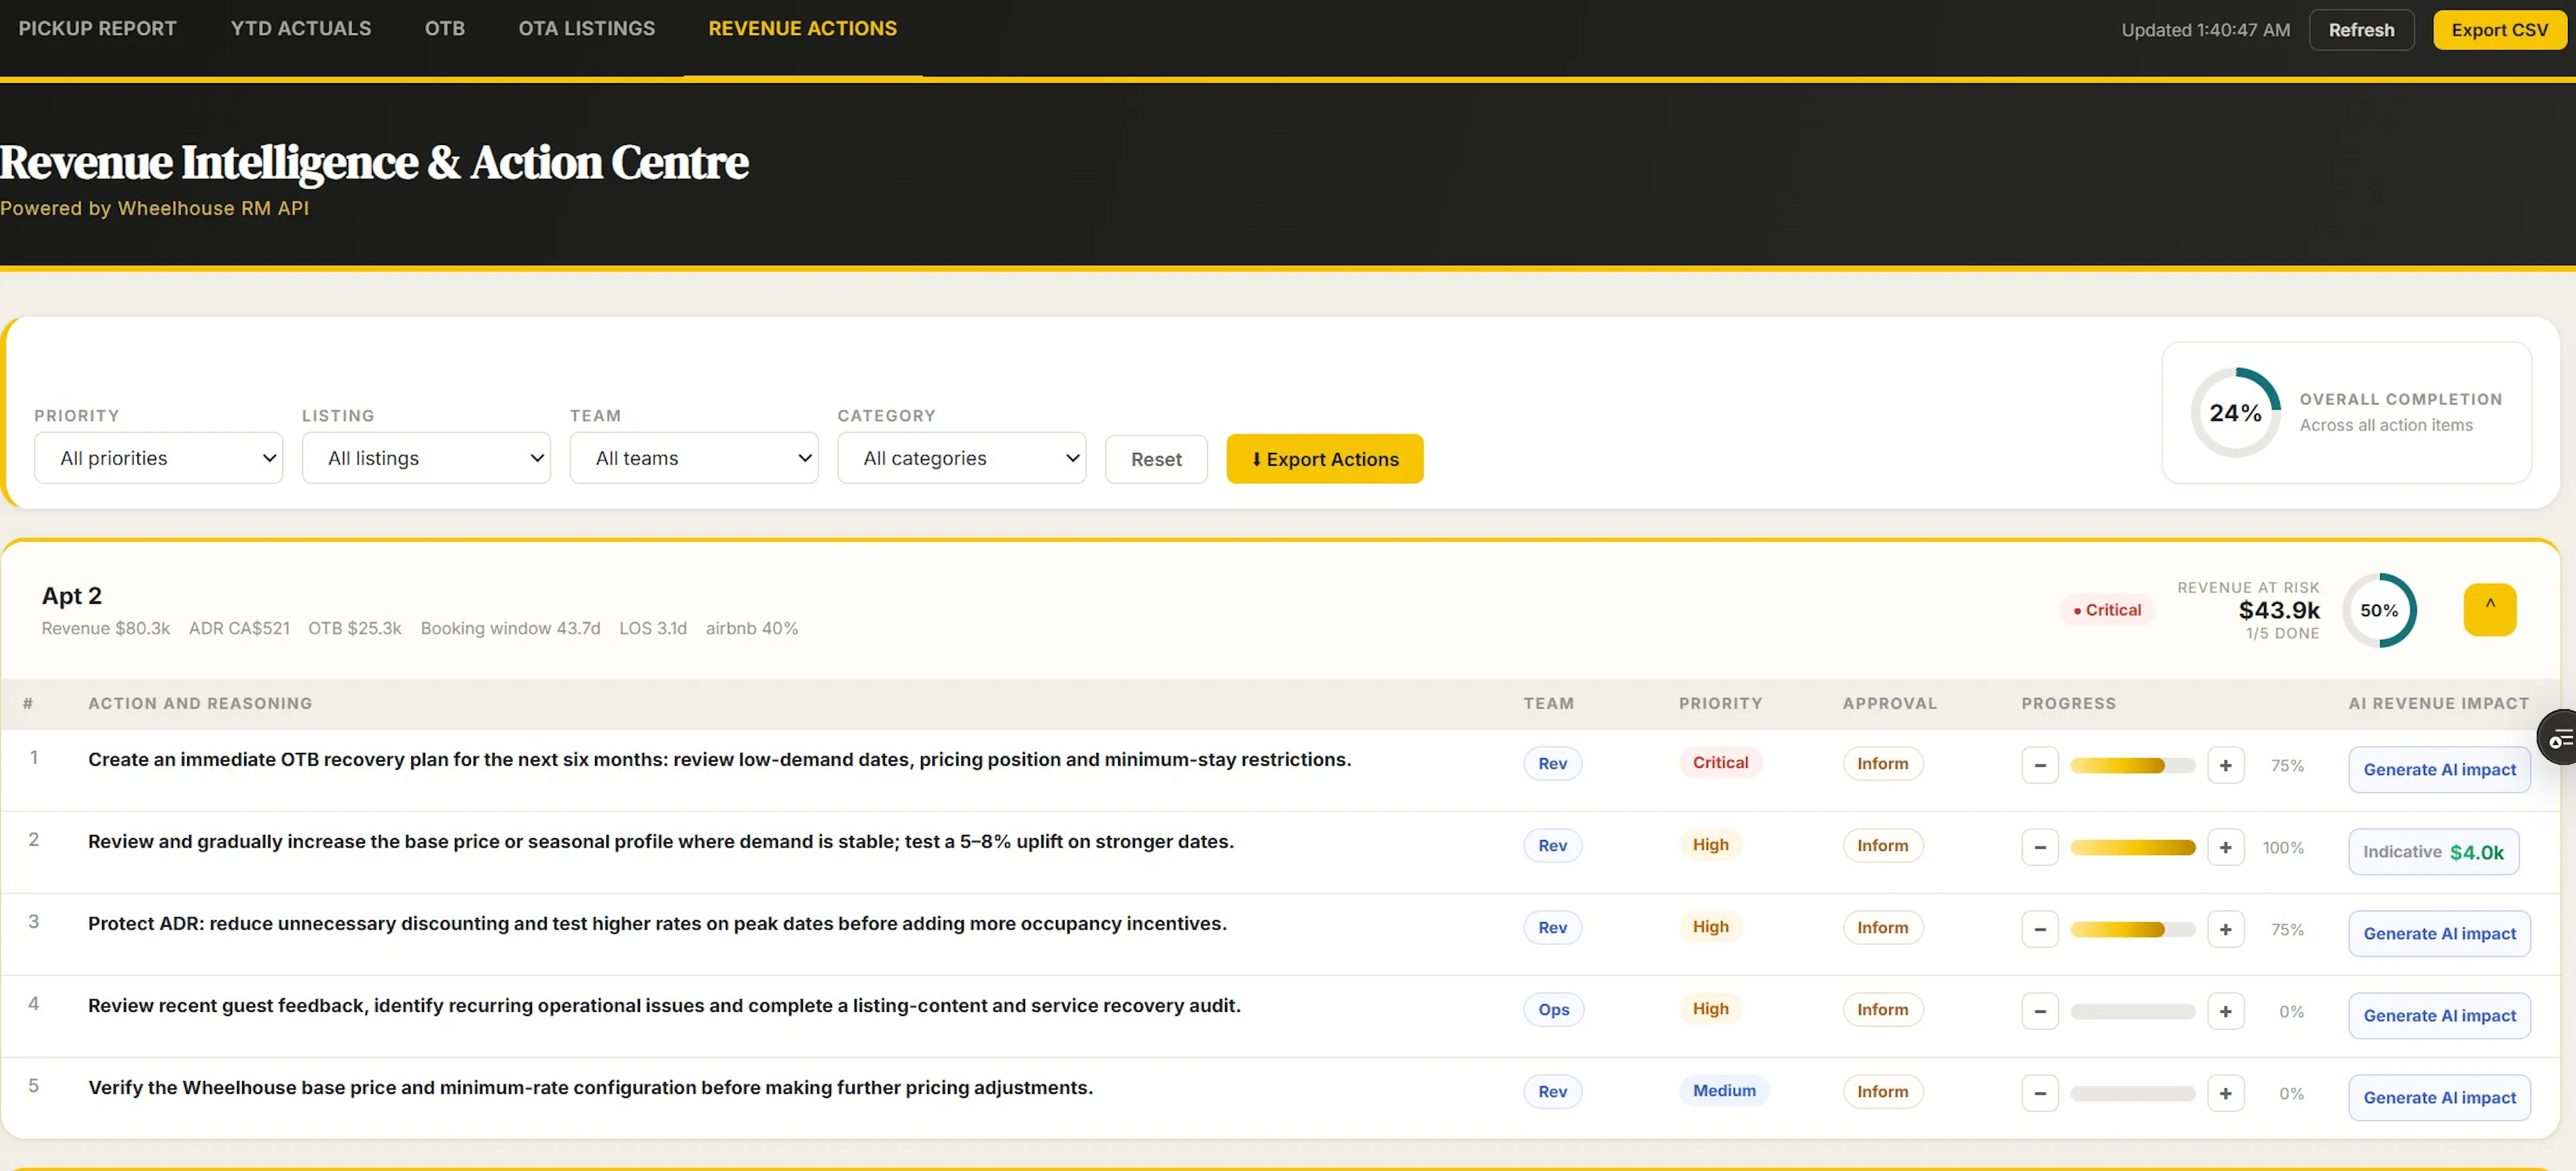Decrease progress for Protect ADR row
Viewport: 2576px width, 1171px height.
pos(2040,930)
